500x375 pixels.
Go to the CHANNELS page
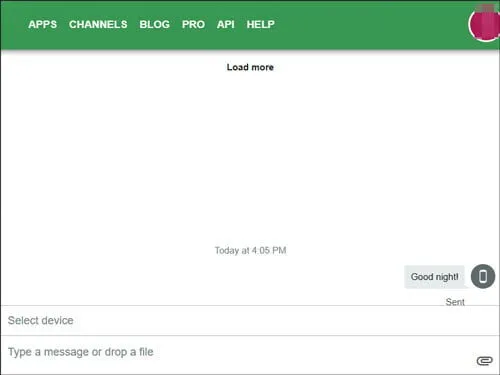click(x=98, y=24)
